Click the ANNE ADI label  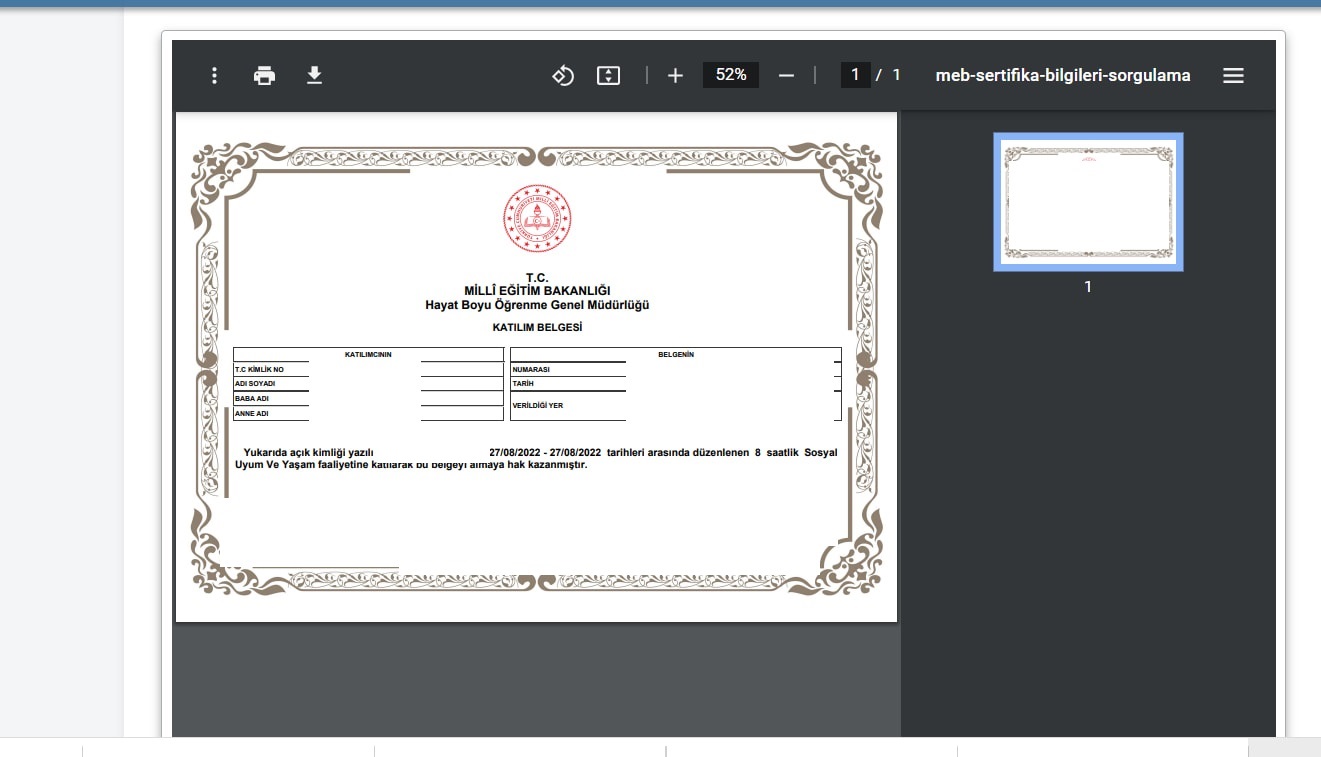click(252, 413)
